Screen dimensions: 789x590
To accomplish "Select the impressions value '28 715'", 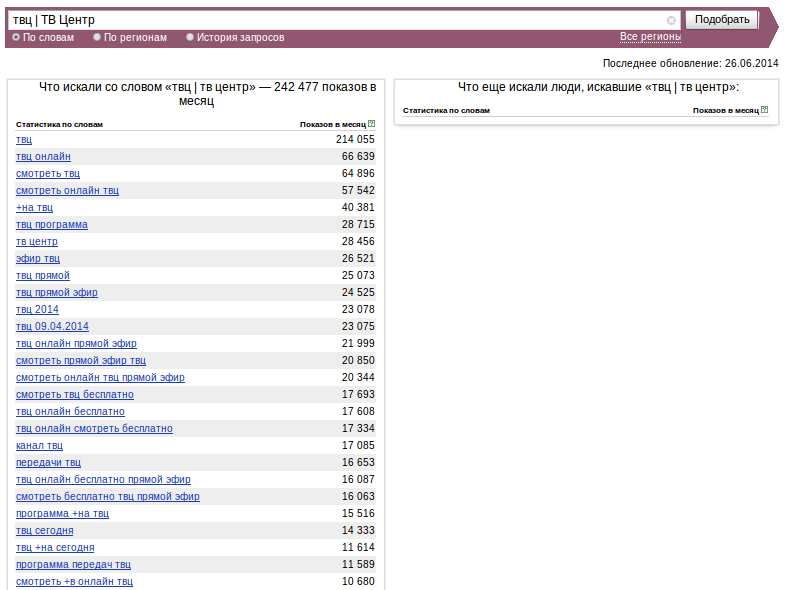I will 358,224.
